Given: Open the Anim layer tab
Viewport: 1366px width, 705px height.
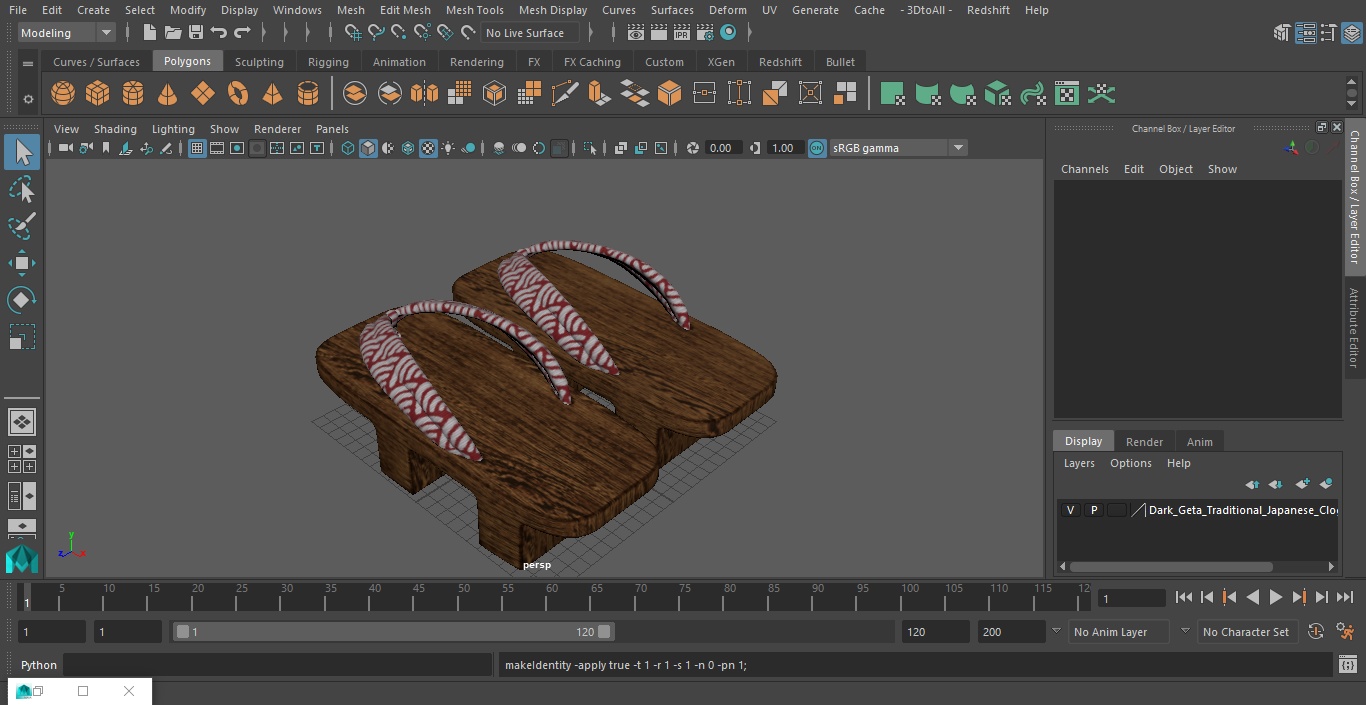Looking at the screenshot, I should pyautogui.click(x=1199, y=442).
